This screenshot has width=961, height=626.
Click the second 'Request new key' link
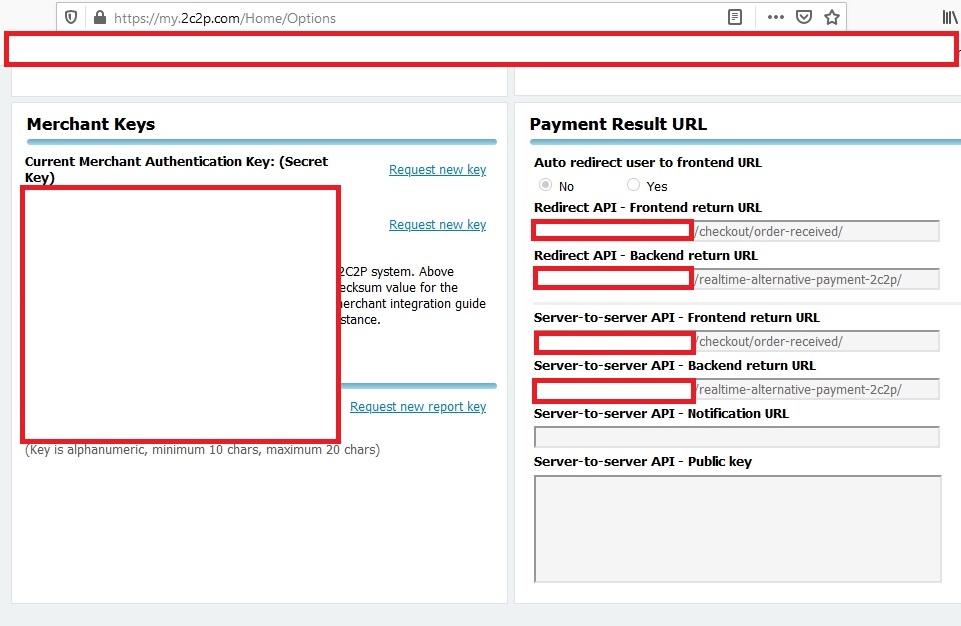[437, 225]
